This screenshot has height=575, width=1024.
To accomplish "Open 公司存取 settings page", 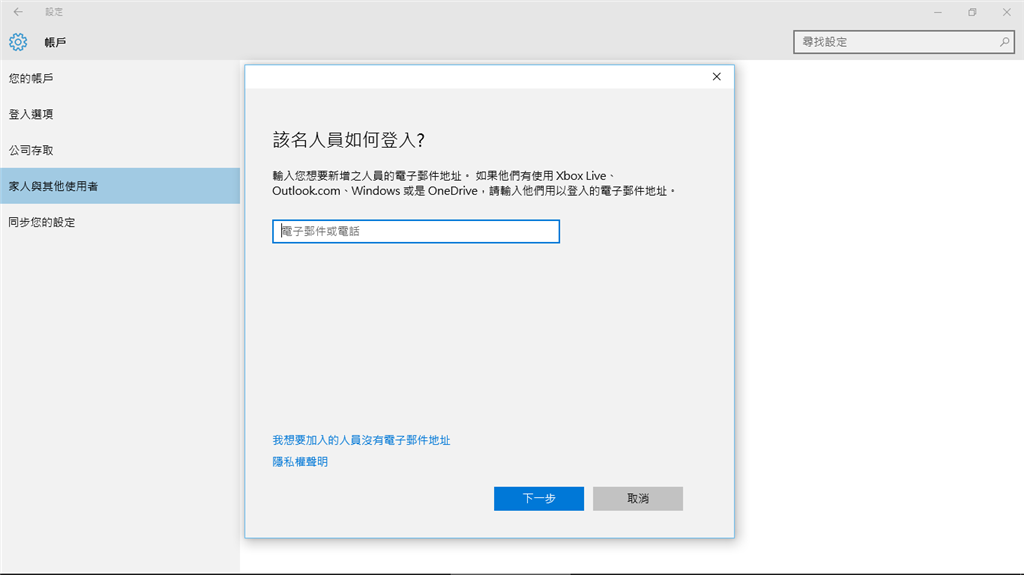I will pos(120,150).
